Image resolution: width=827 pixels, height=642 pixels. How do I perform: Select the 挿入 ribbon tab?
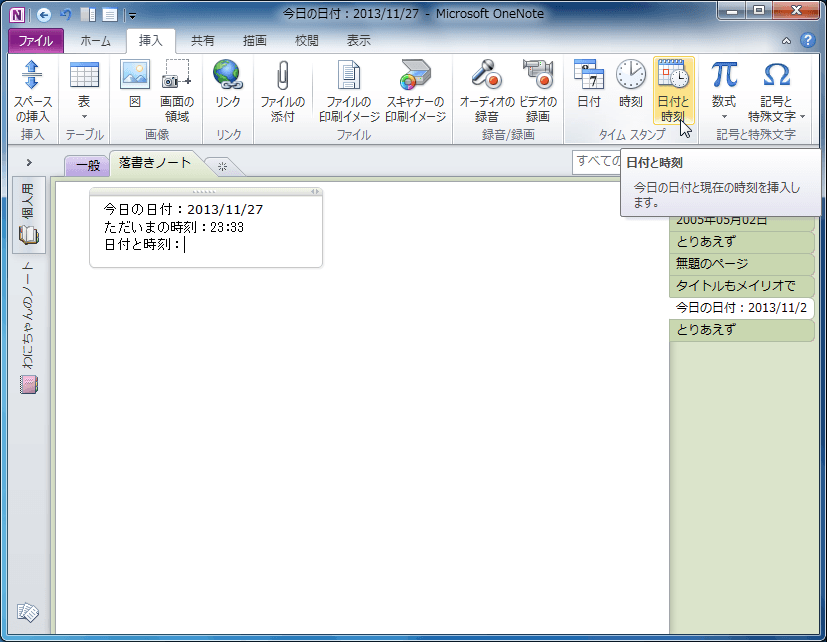(x=150, y=41)
